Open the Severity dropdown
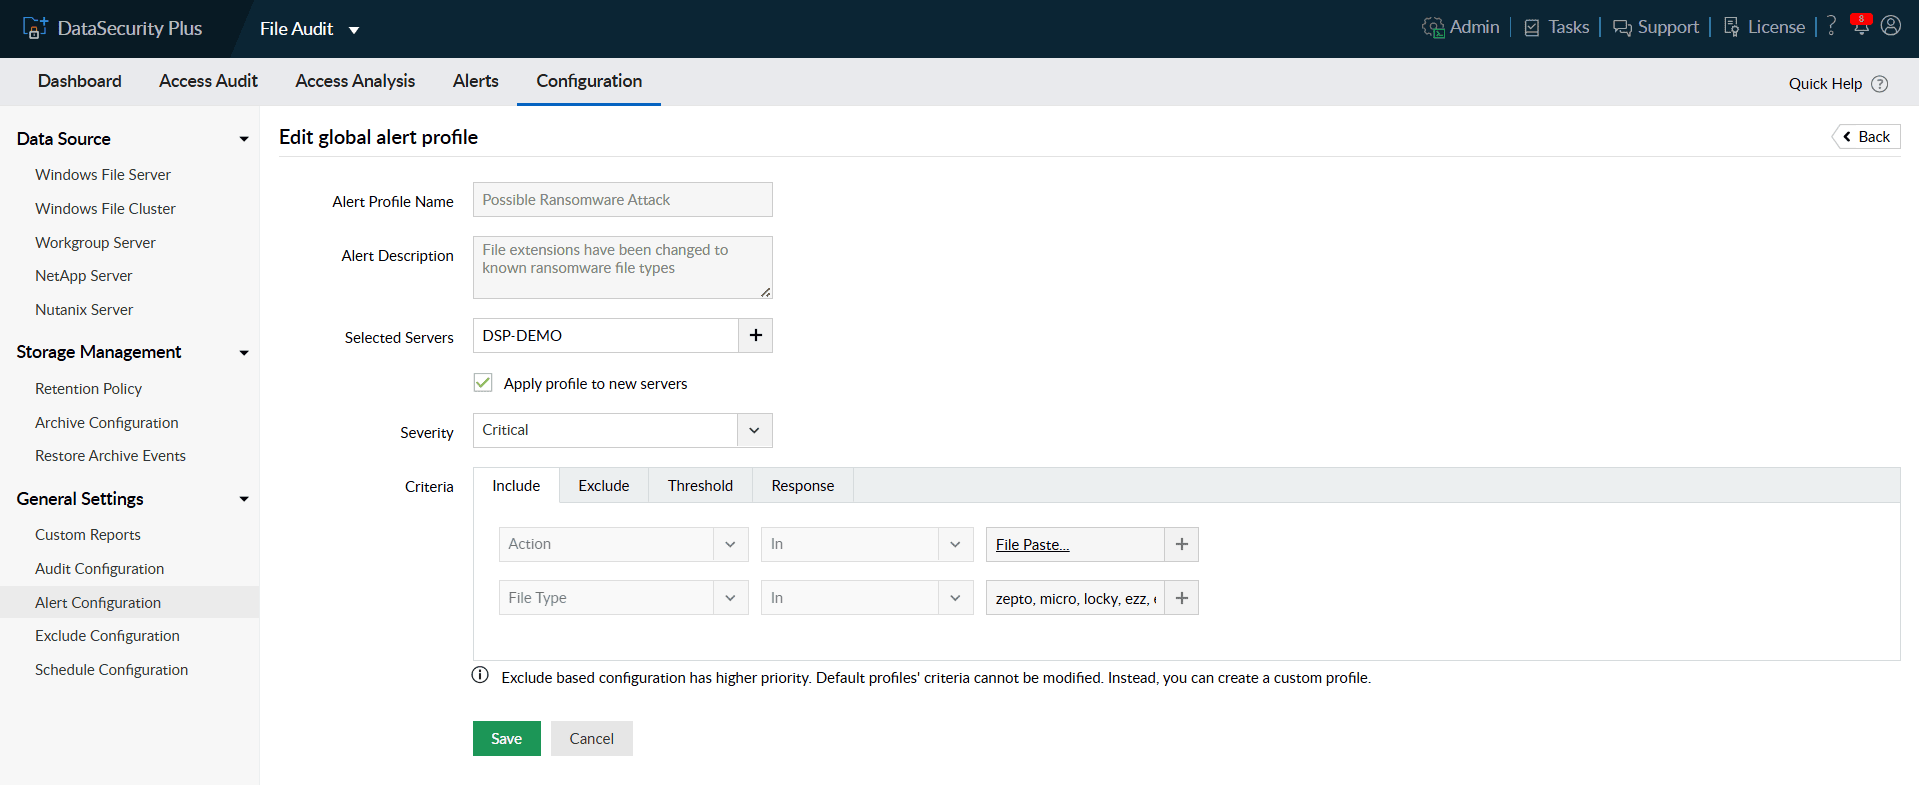Viewport: 1919px width, 785px height. pyautogui.click(x=754, y=430)
